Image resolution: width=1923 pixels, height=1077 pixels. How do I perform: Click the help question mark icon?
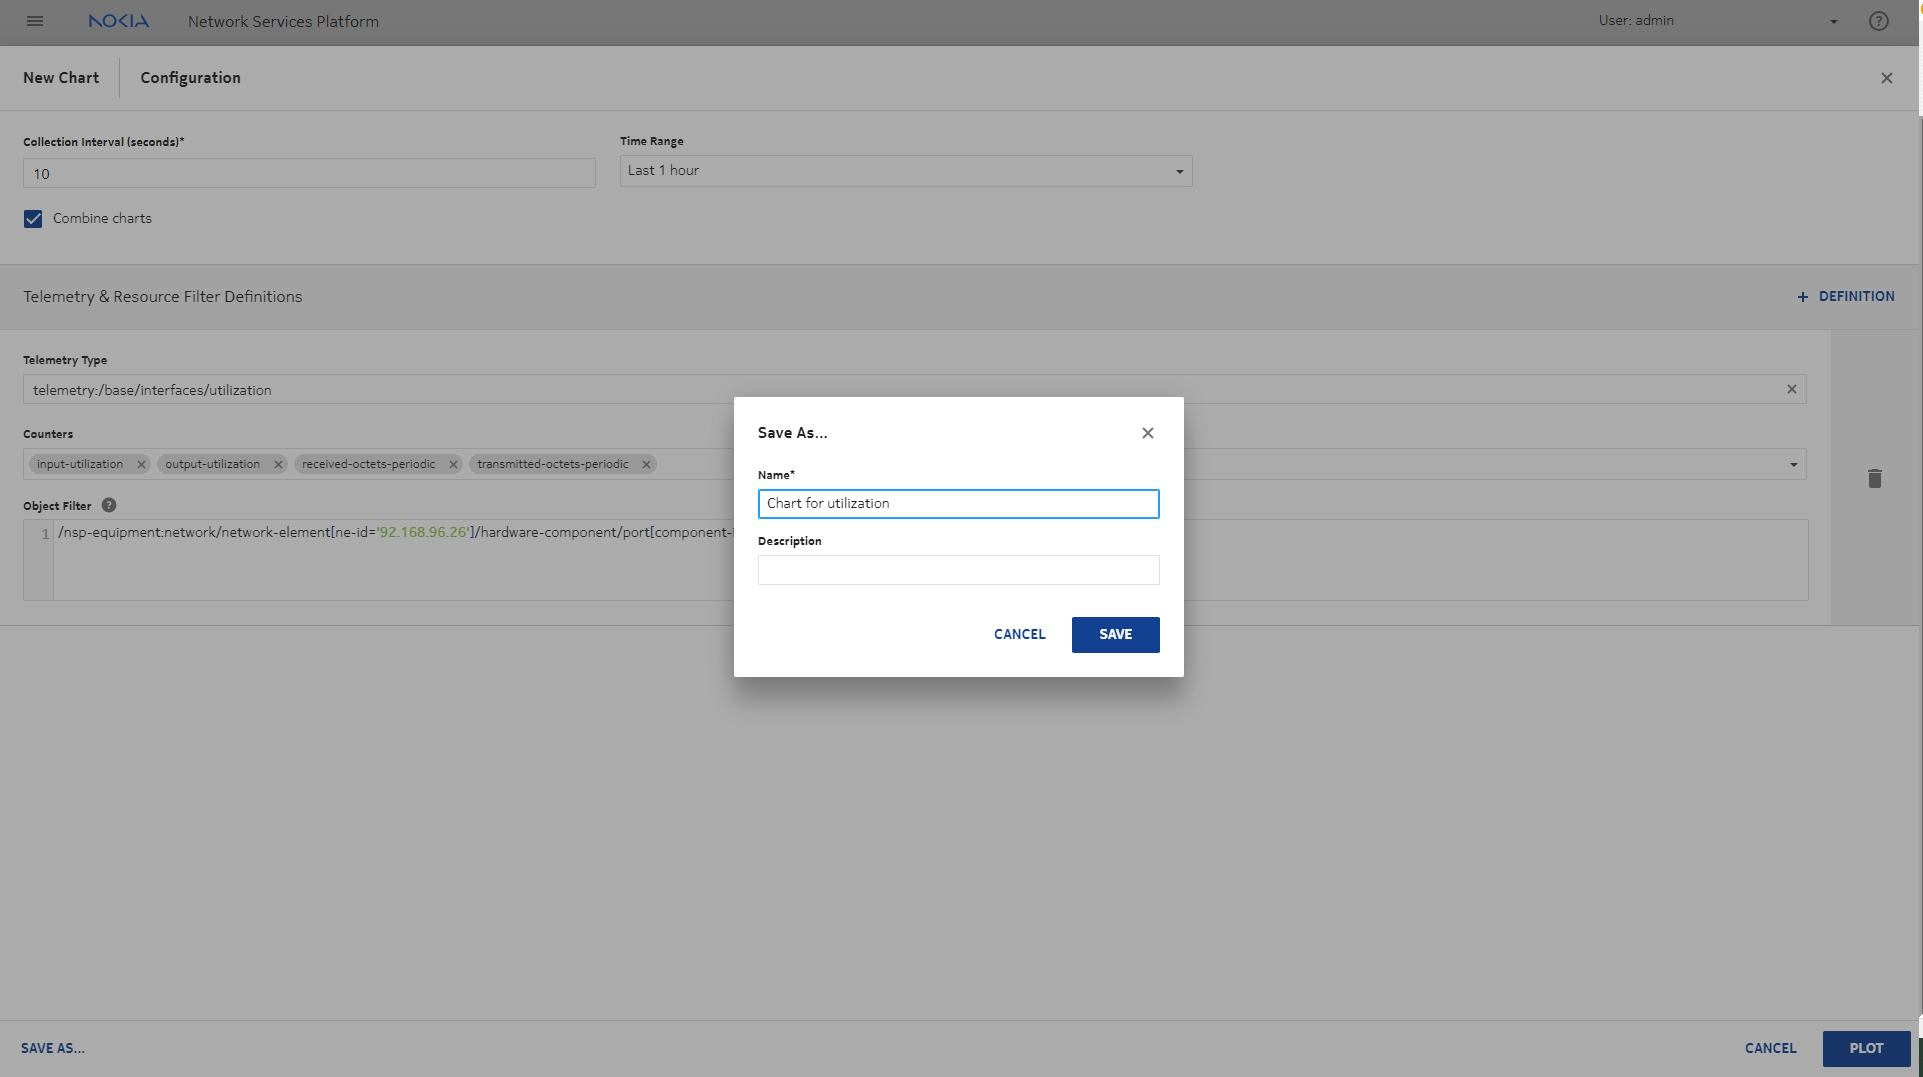click(1878, 21)
